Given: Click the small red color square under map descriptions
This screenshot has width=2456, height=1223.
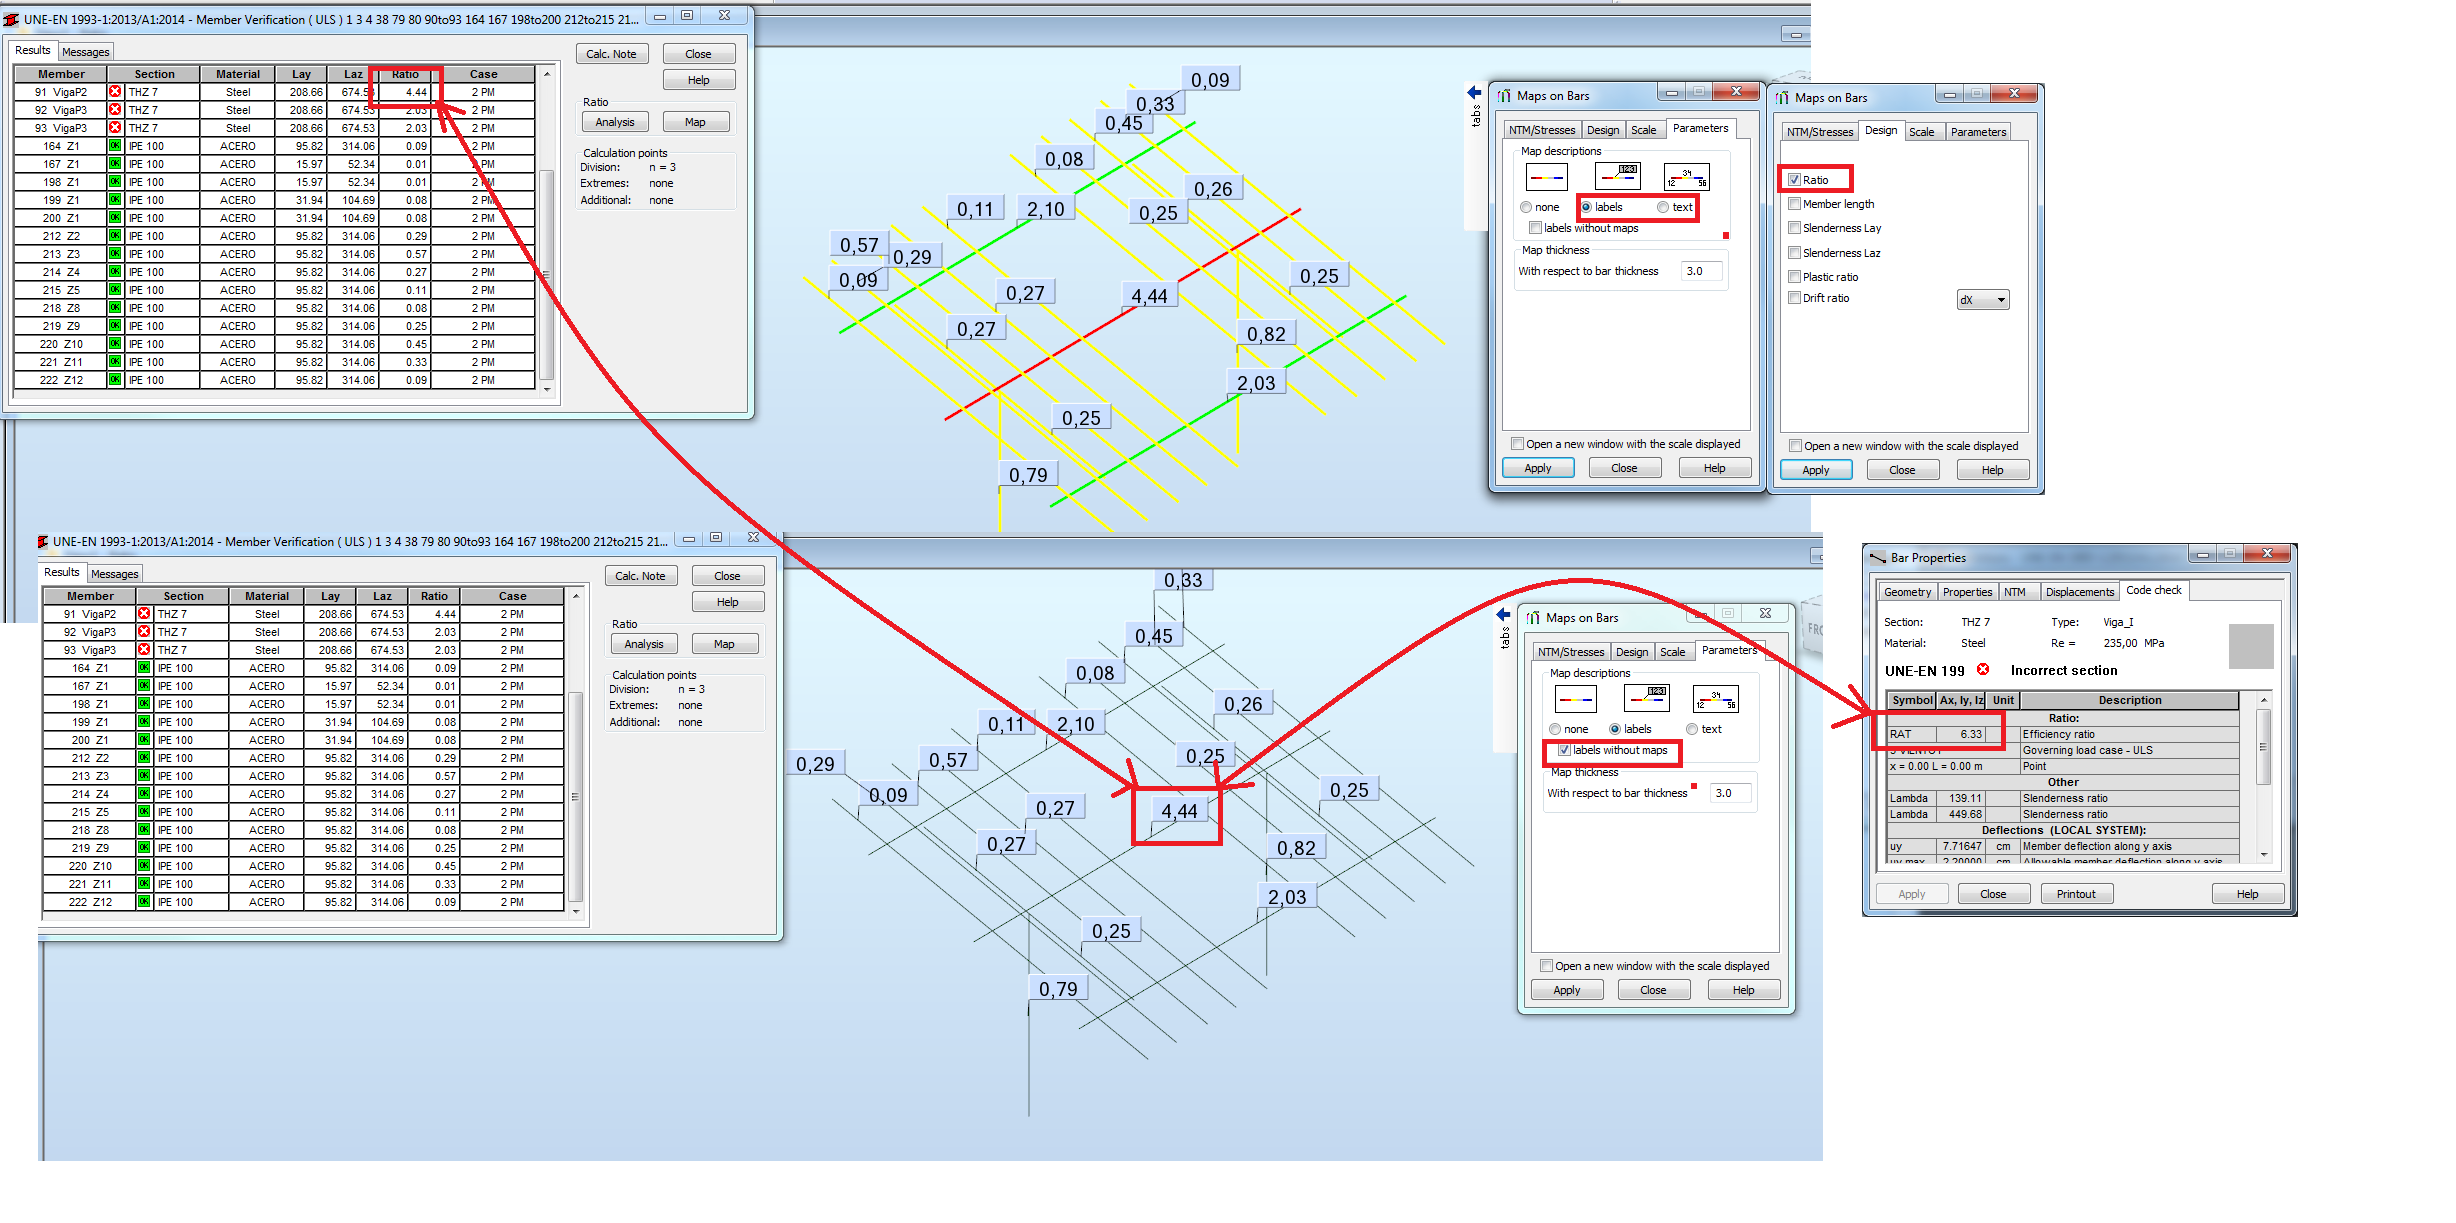Looking at the screenshot, I should tap(1726, 236).
